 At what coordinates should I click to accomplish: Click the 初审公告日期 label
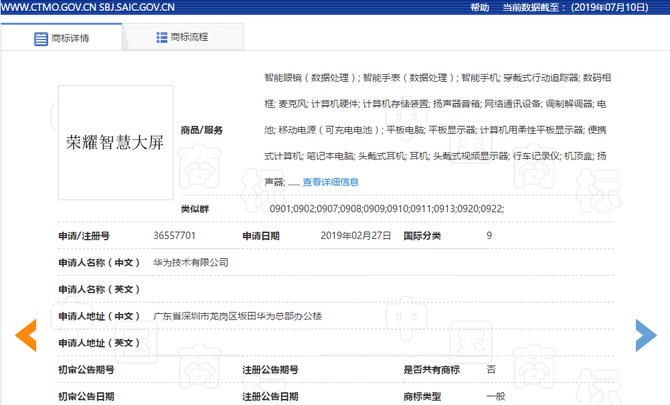coord(86,397)
